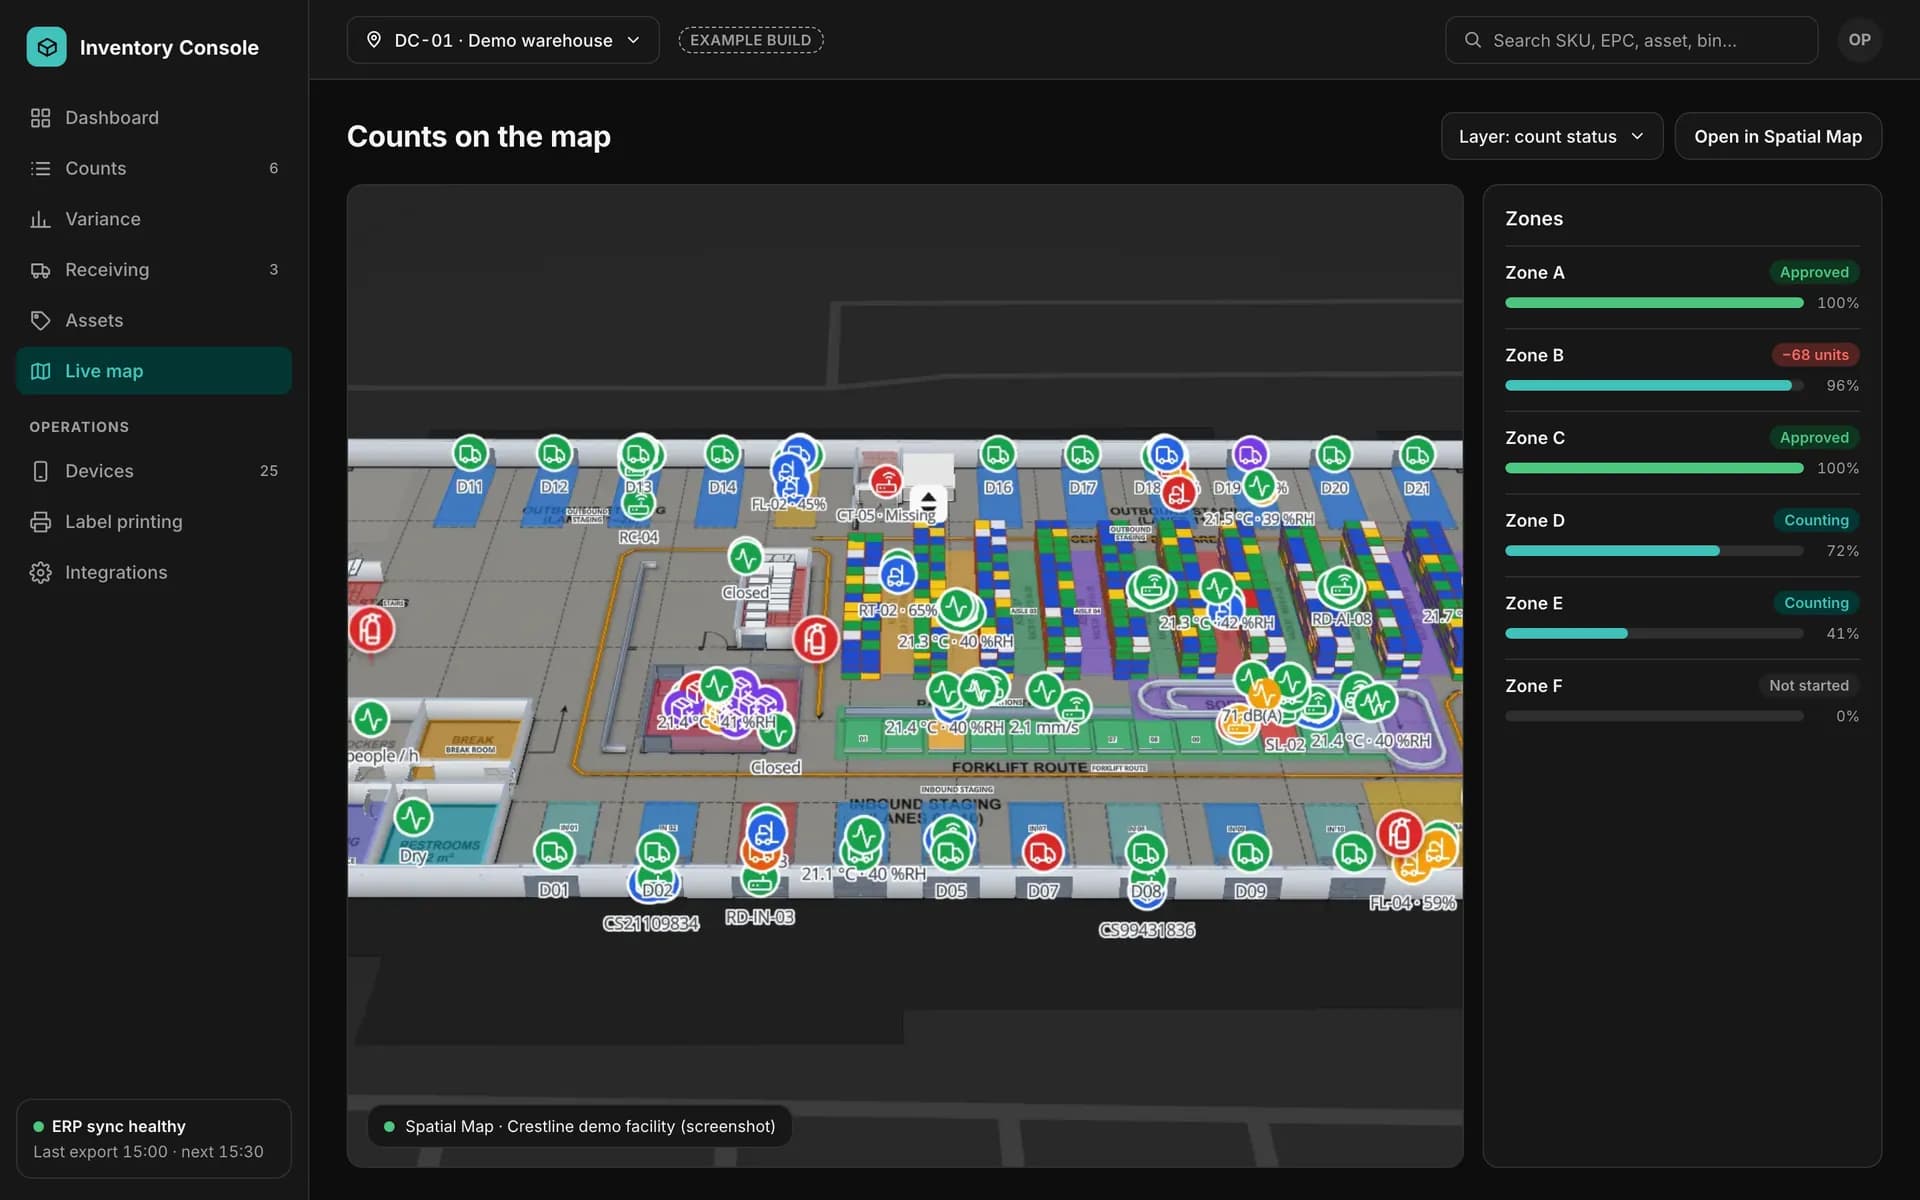Select the Live map nav item
Image resolution: width=1920 pixels, height=1200 pixels.
[x=154, y=371]
